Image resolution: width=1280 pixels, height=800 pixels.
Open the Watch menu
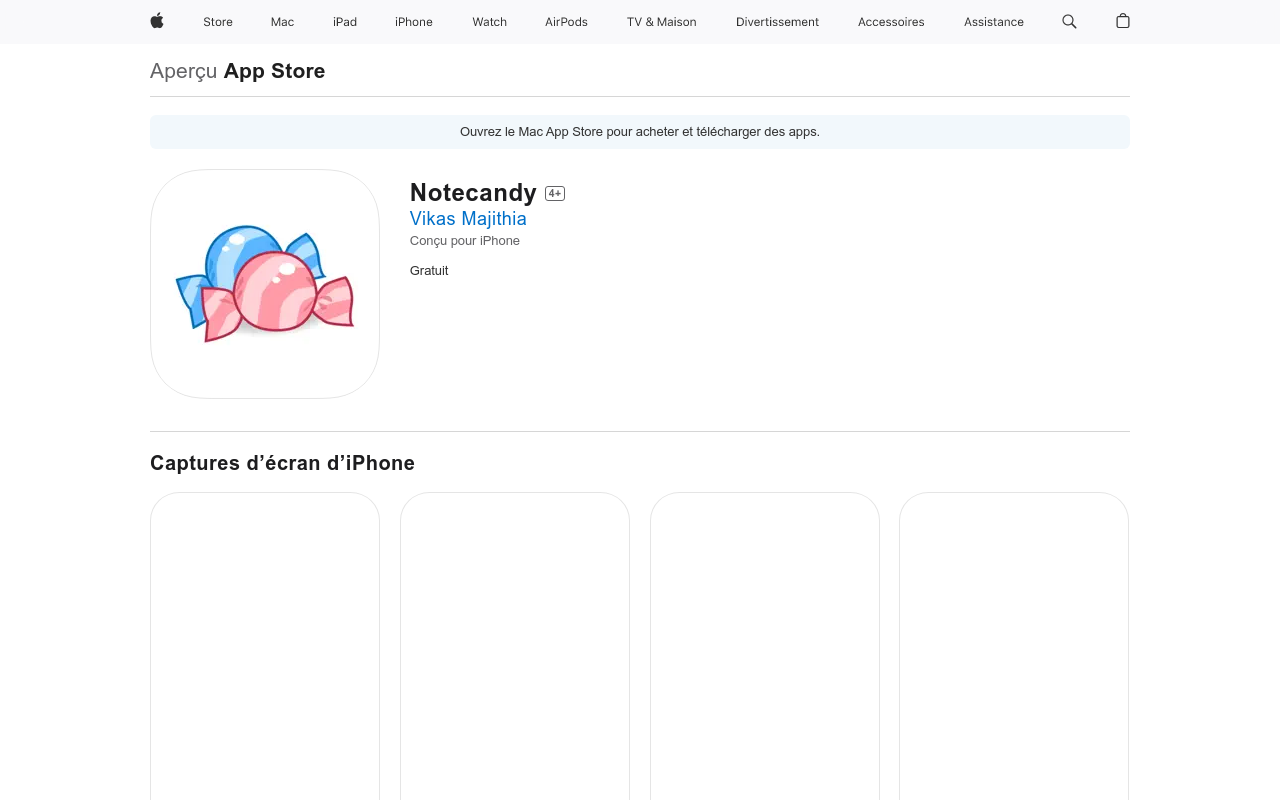pos(489,22)
